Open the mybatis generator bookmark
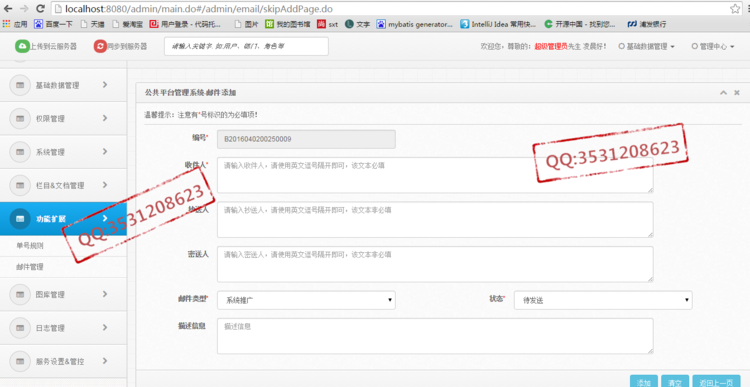This screenshot has height=387, width=750. pos(415,24)
